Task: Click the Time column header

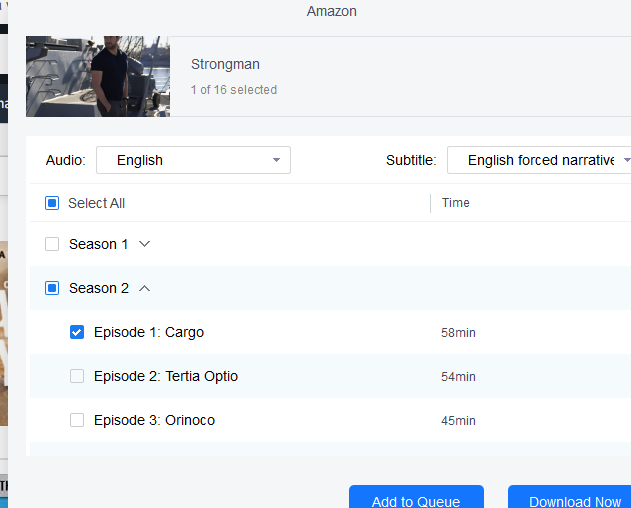Action: [456, 203]
